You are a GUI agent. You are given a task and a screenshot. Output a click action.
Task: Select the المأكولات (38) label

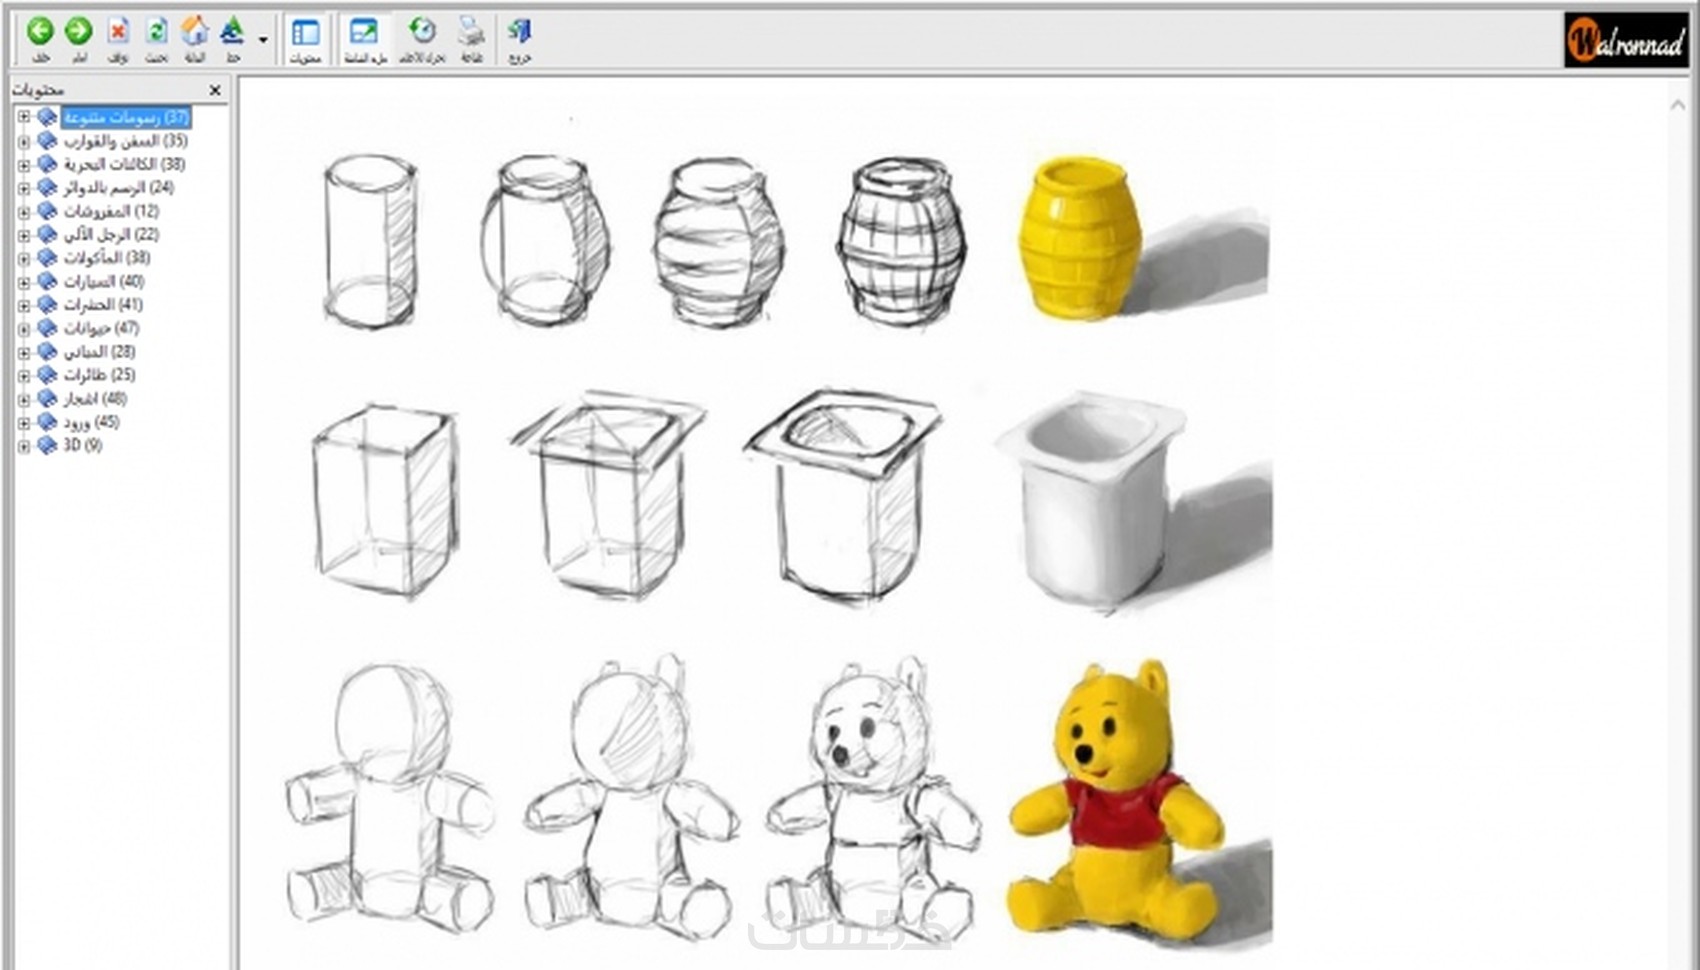coord(107,258)
